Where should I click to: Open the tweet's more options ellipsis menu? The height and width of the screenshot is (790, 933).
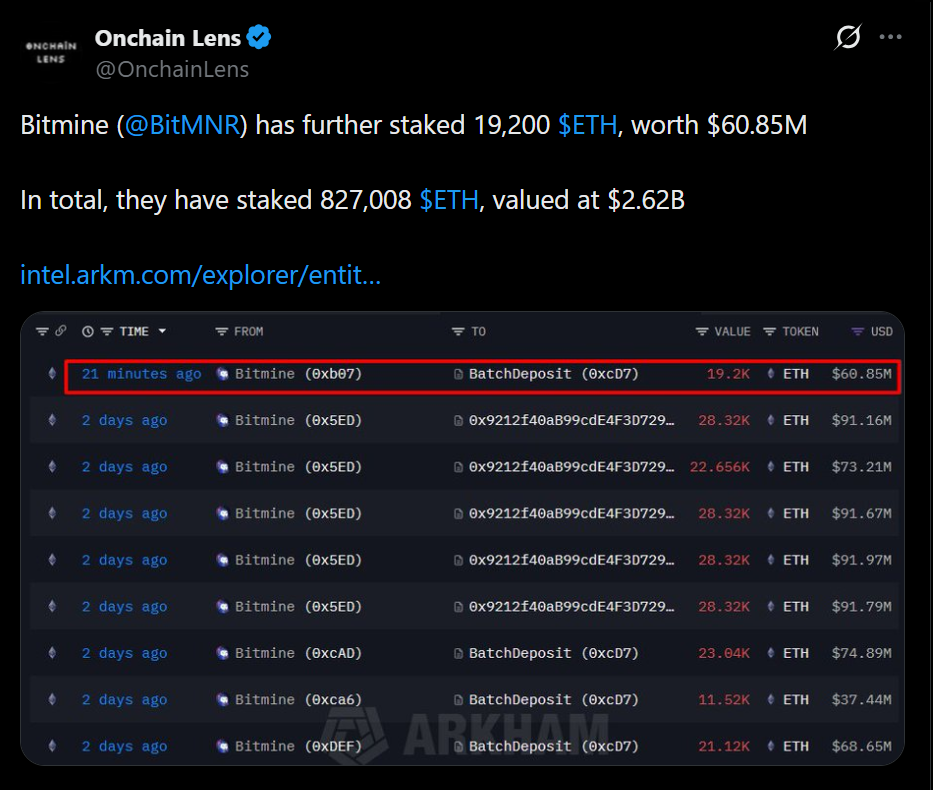(891, 37)
